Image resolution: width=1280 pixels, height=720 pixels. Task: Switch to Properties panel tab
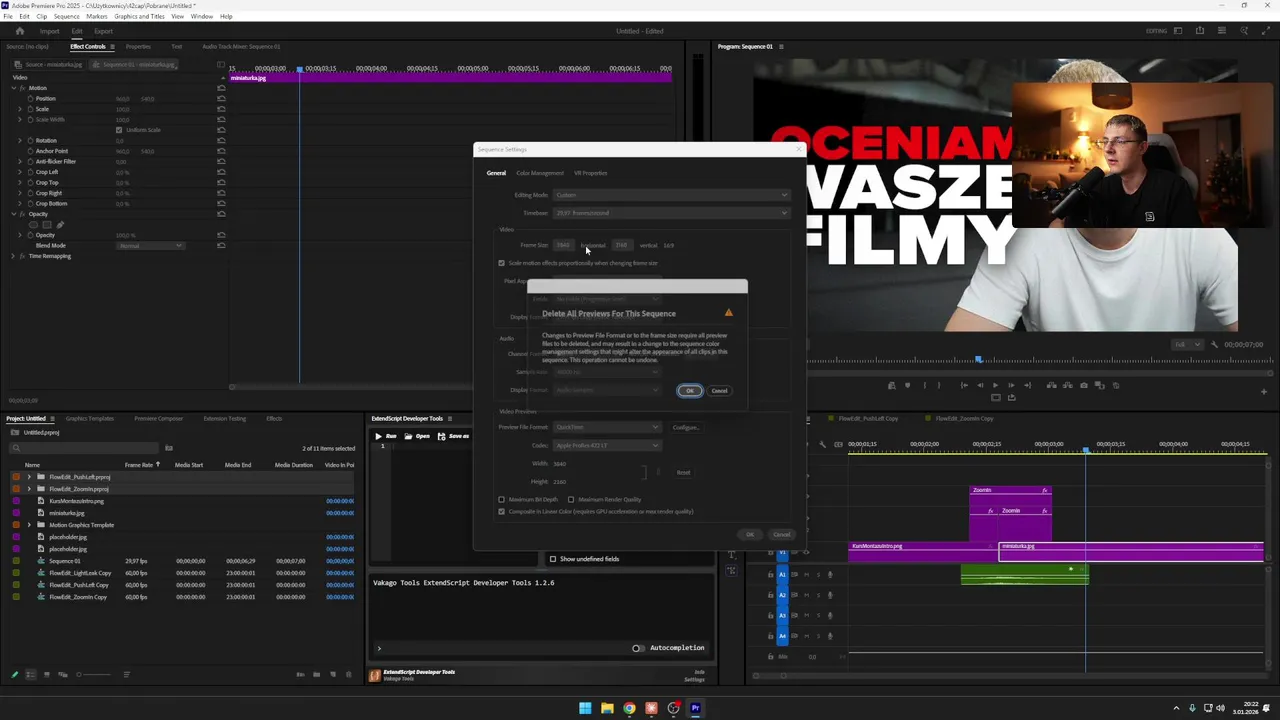[138, 46]
